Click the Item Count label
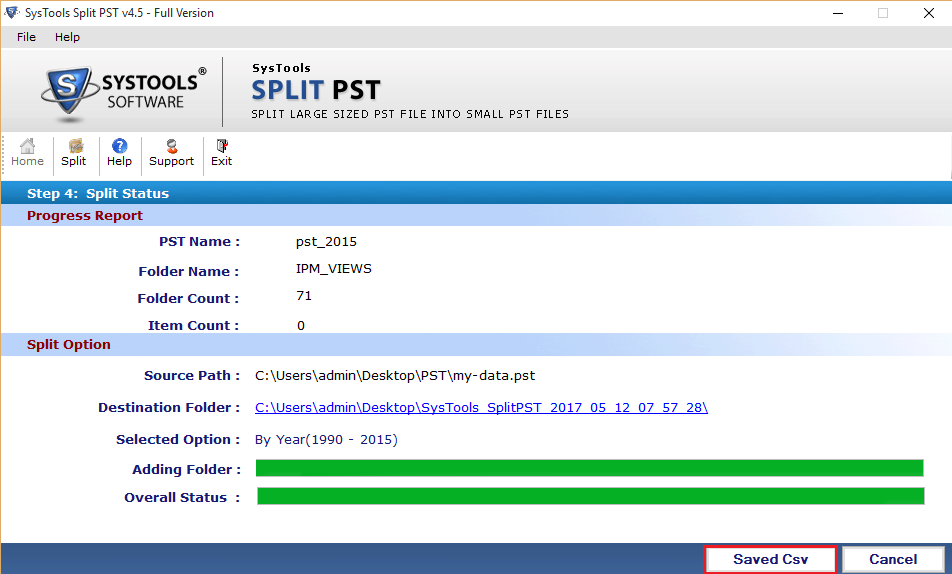952x574 pixels. pos(194,326)
